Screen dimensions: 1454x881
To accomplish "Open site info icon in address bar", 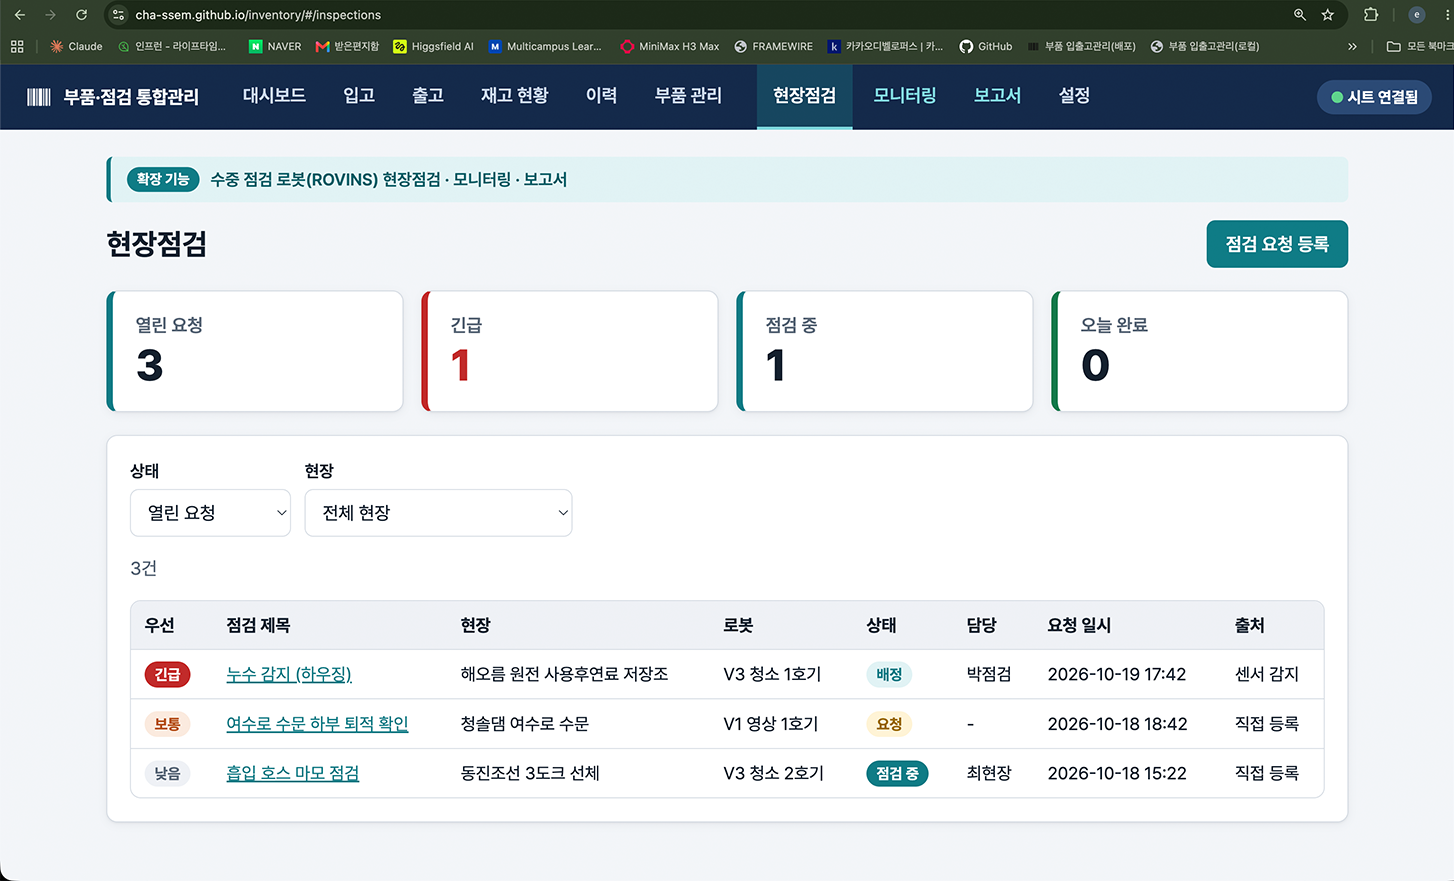I will pyautogui.click(x=118, y=15).
